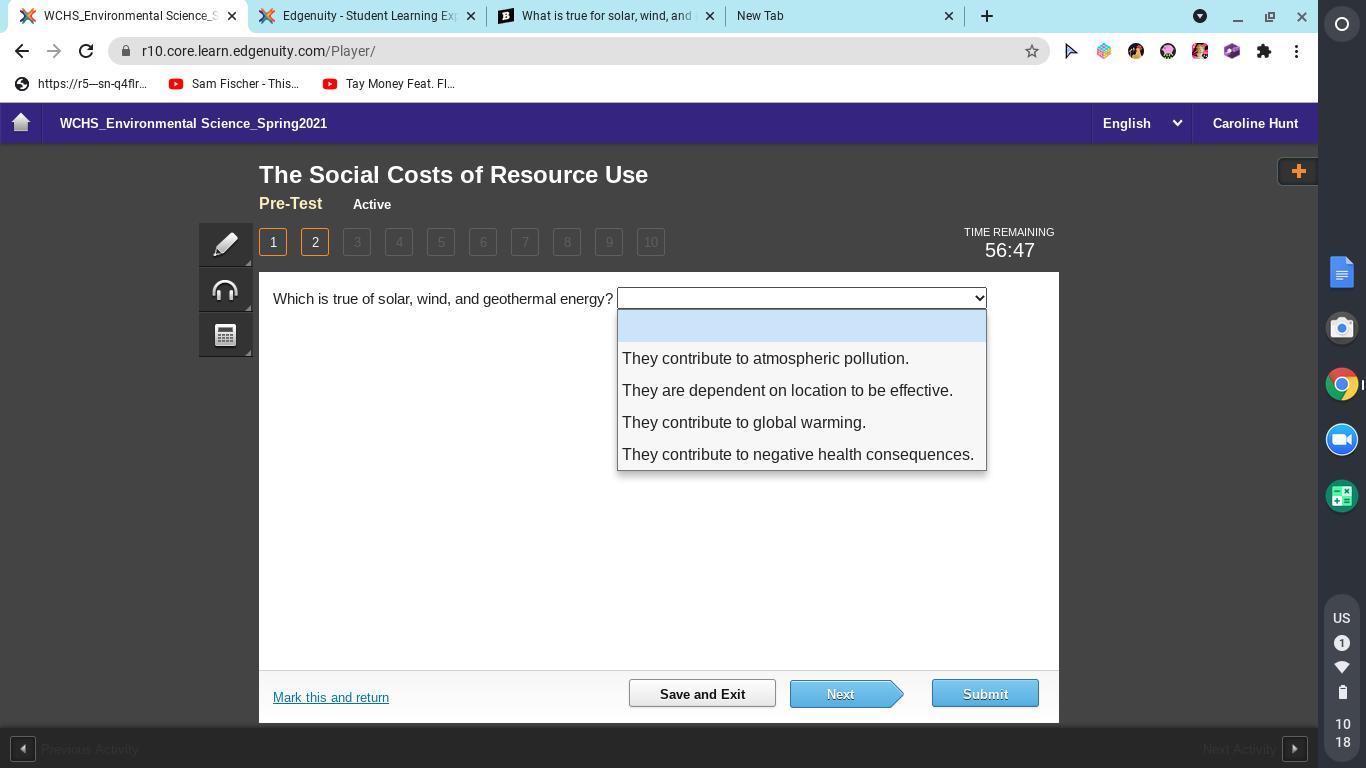Open the English language dropdown
The image size is (1366, 768).
pos(1142,123)
